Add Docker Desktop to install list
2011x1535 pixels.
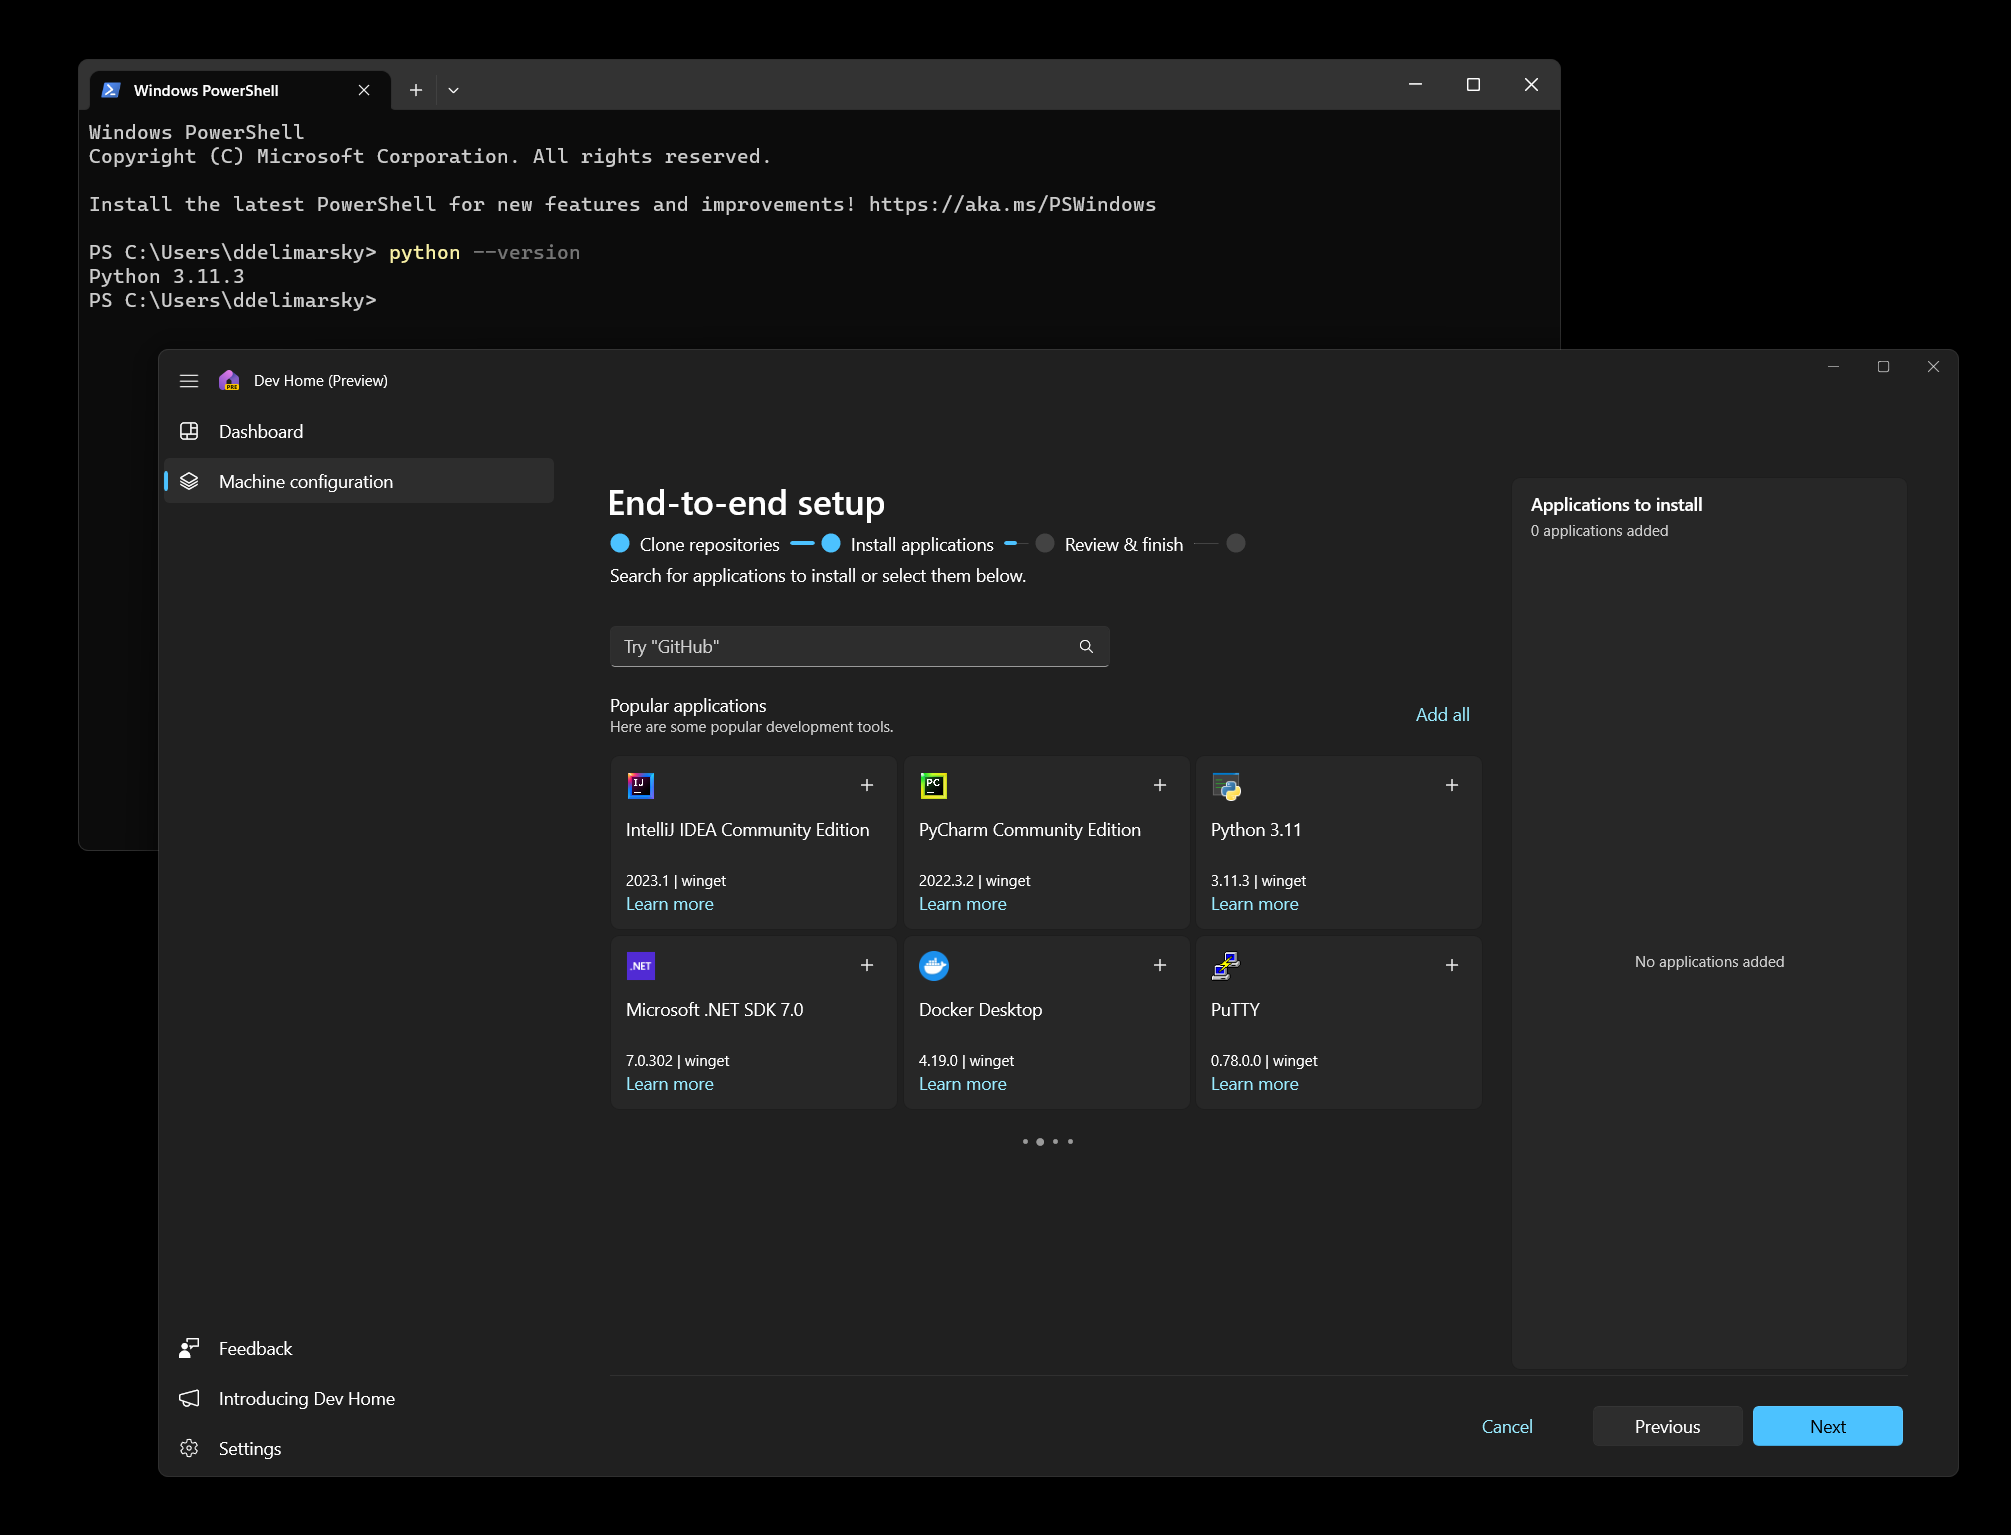coord(1159,965)
